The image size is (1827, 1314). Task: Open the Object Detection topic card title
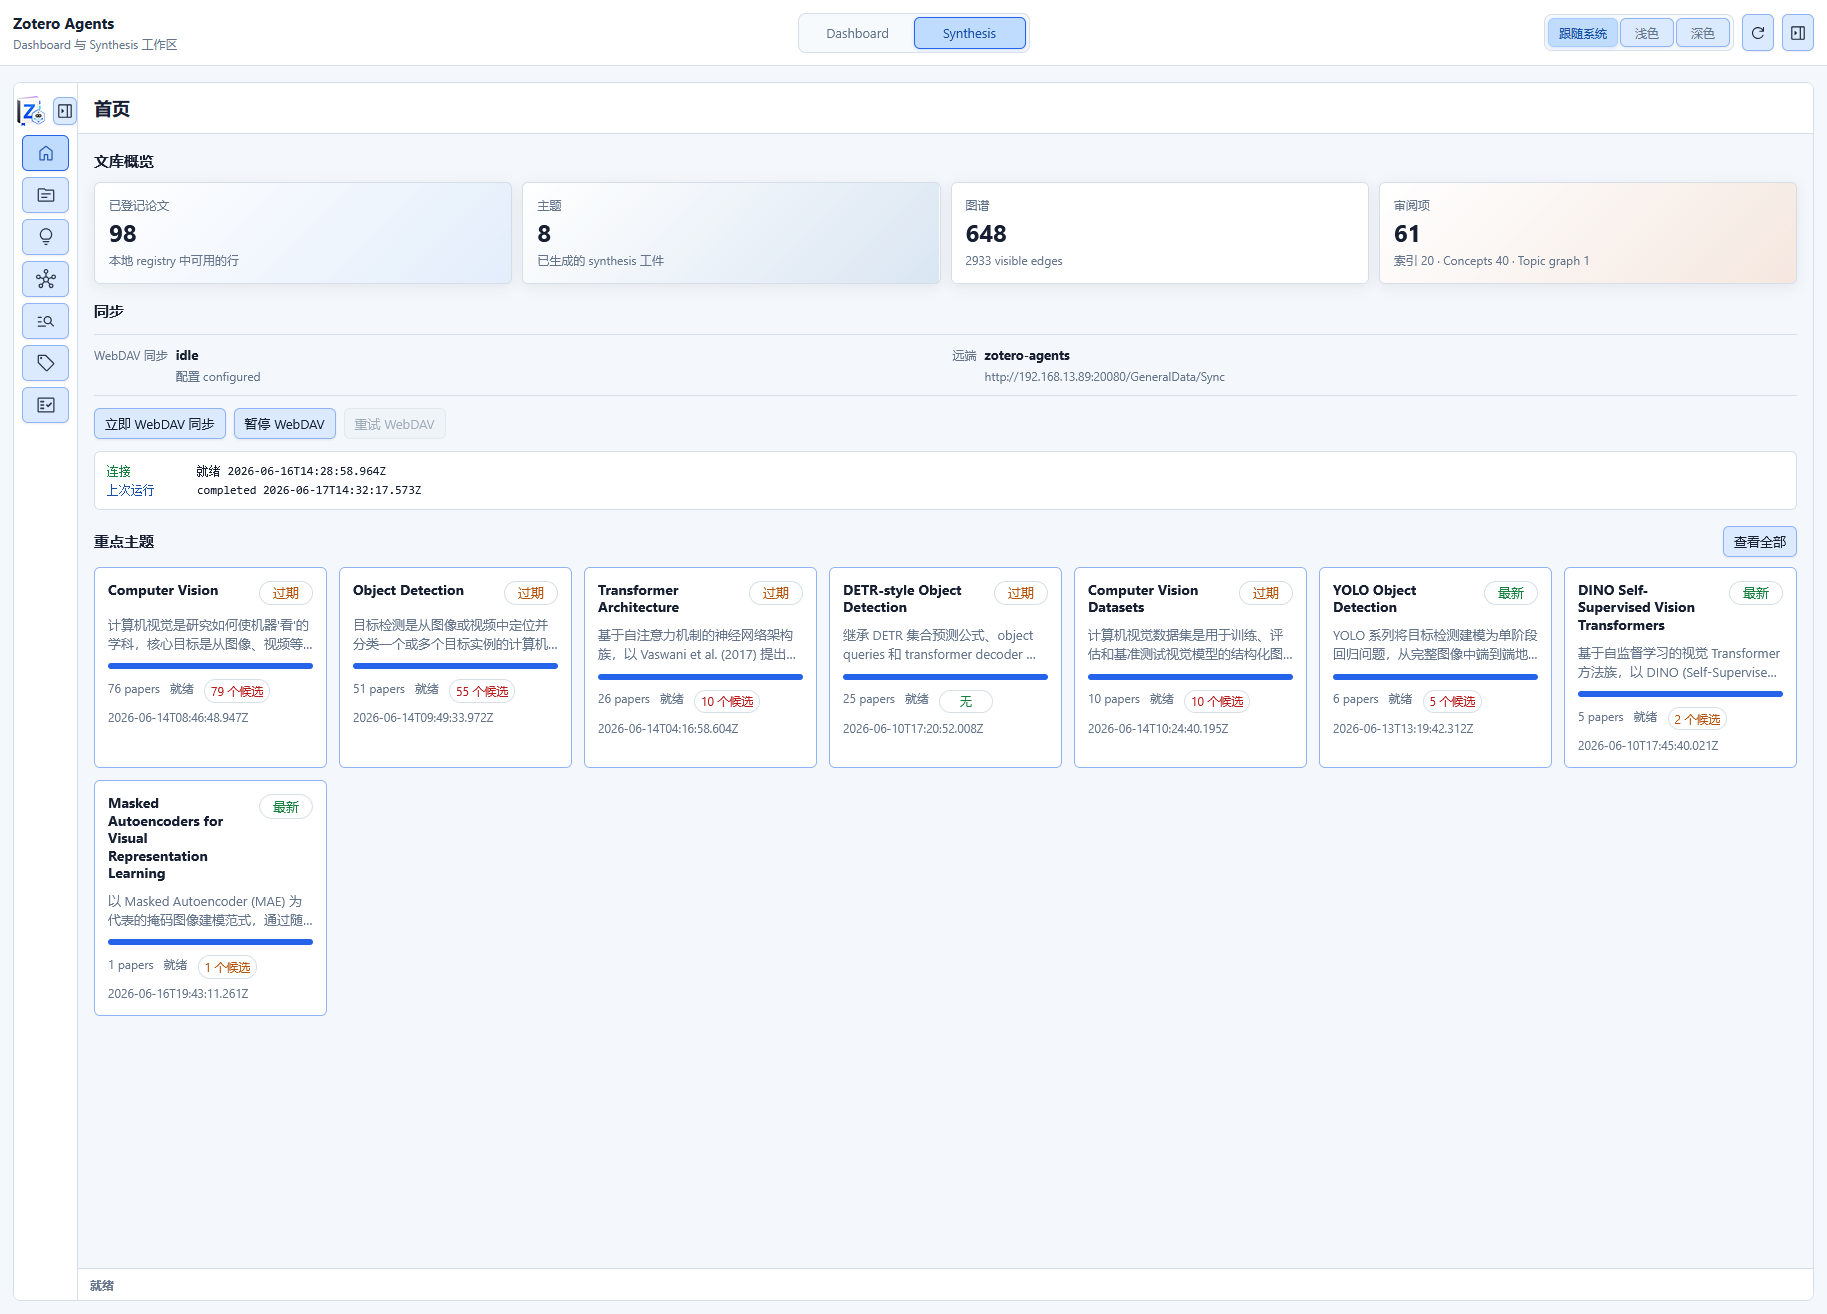(408, 590)
